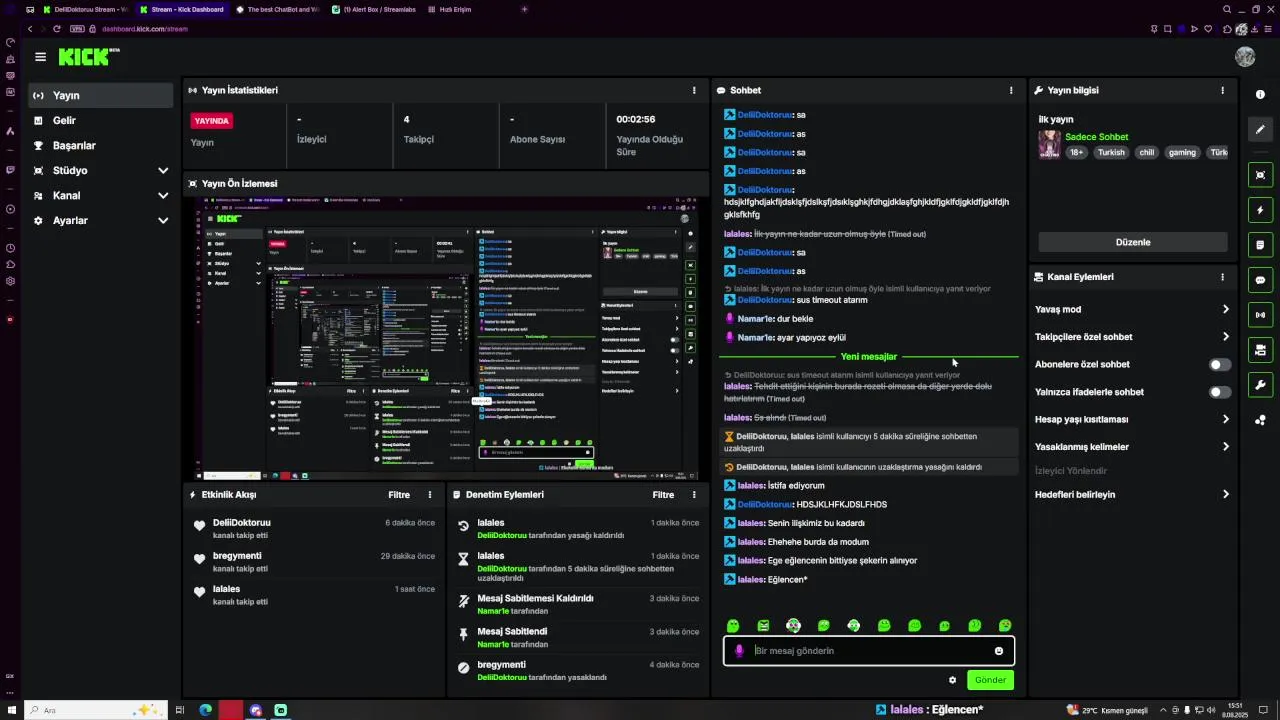Insert the last green emote in the emote row
The image size is (1280, 720).
[x=1005, y=626]
